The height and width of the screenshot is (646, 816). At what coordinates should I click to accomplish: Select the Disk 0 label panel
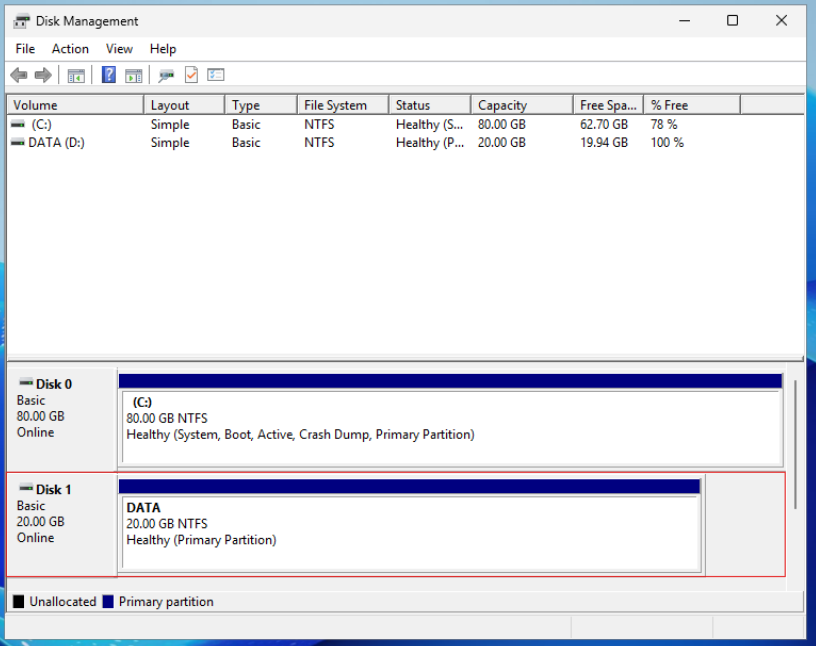pyautogui.click(x=62, y=419)
